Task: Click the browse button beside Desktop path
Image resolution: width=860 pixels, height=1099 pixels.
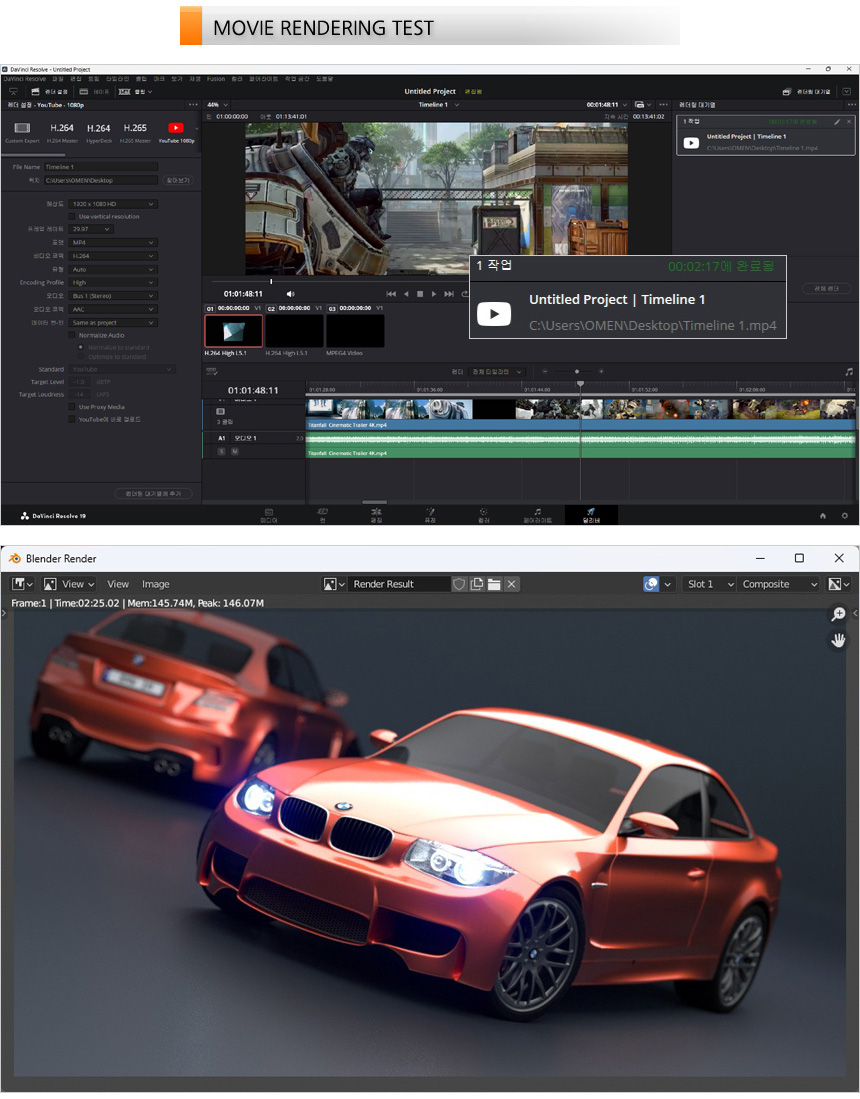Action: coord(177,181)
